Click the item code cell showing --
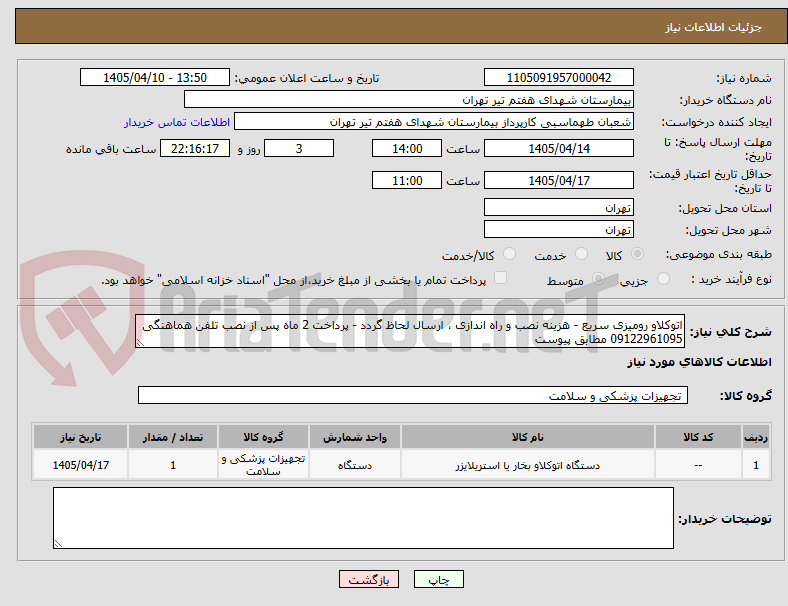 pos(698,465)
